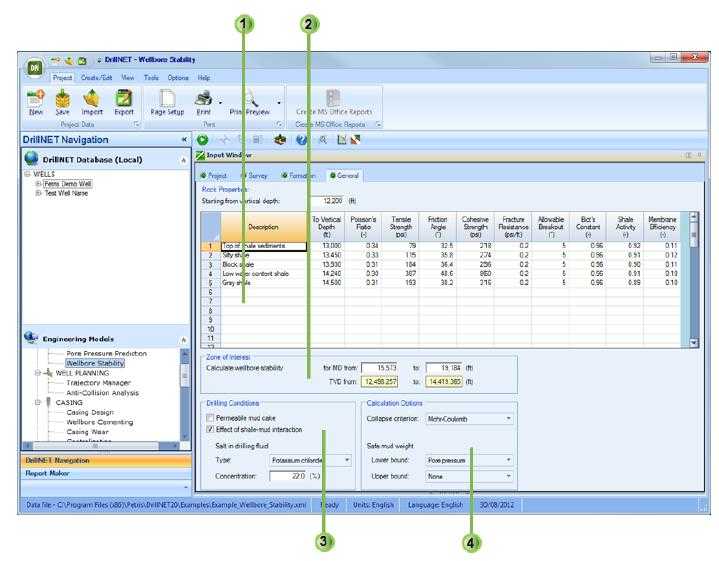Click first quick access toolbar icon
Screen dimensions: 719x561
tap(55, 60)
